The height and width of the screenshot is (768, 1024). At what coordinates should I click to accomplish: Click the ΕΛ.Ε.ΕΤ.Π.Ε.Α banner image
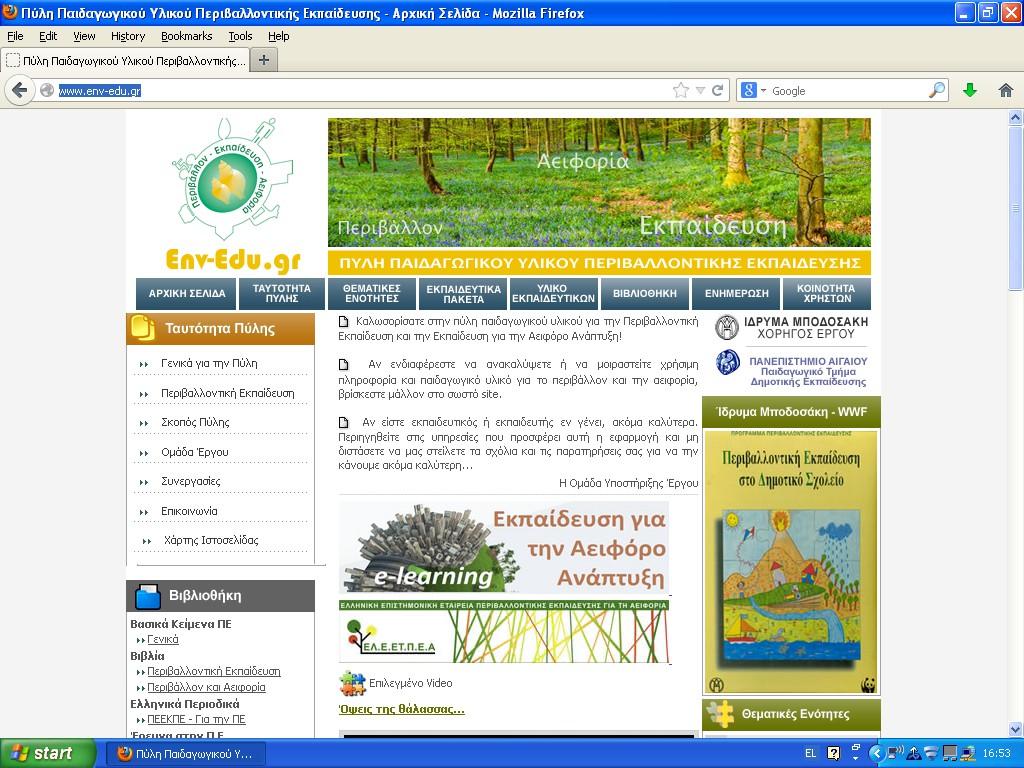(504, 632)
